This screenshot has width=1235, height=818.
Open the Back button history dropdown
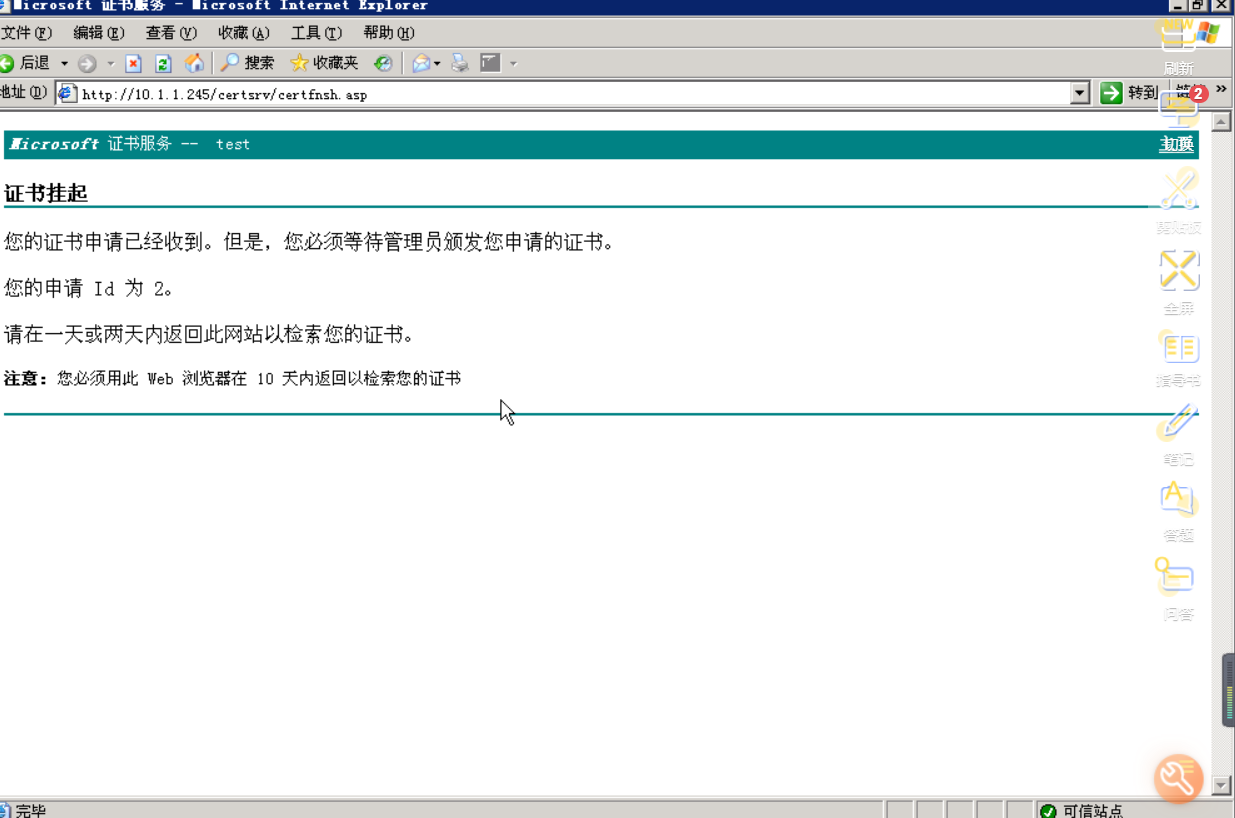coord(64,63)
